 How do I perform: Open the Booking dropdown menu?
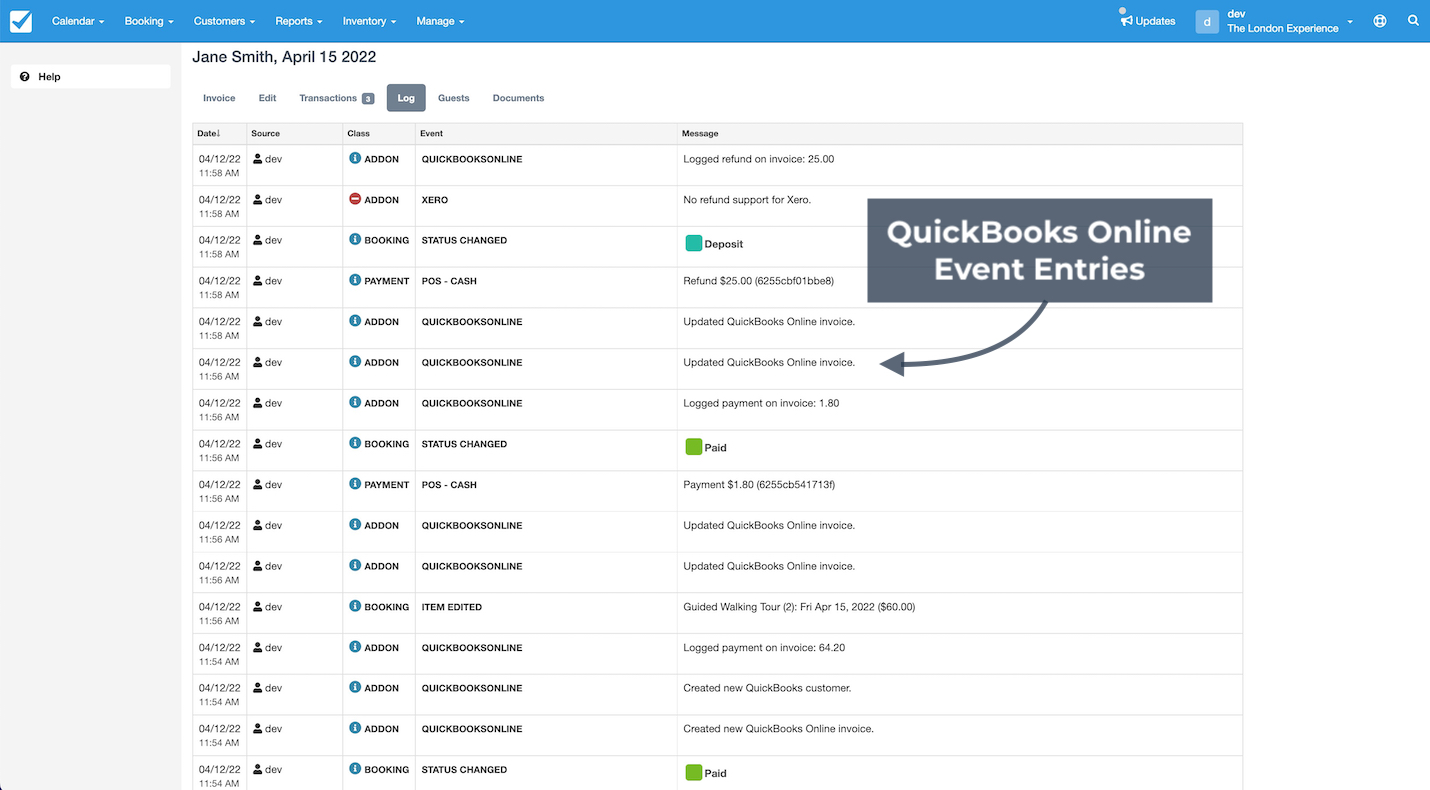(149, 21)
